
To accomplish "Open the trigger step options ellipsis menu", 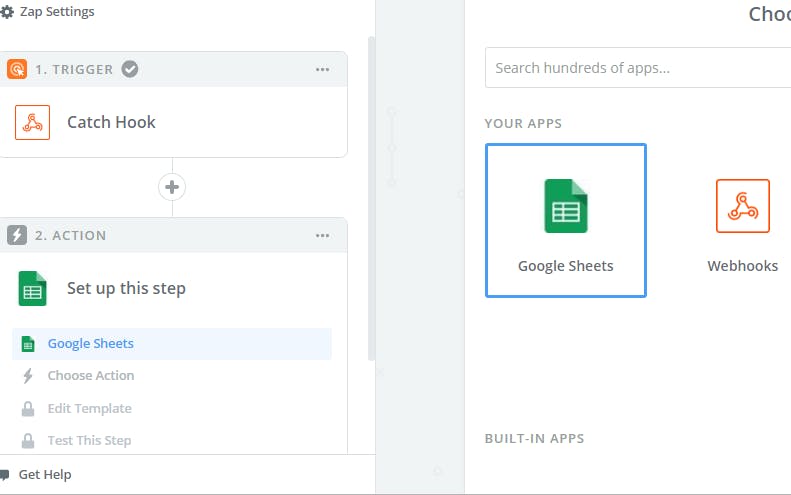I will [322, 70].
